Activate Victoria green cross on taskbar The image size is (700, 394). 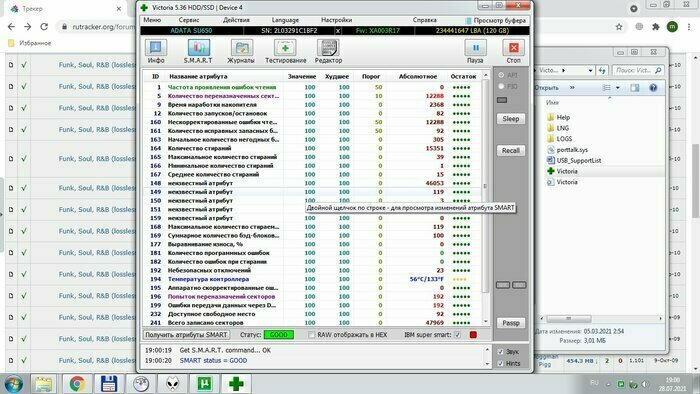[x=237, y=384]
